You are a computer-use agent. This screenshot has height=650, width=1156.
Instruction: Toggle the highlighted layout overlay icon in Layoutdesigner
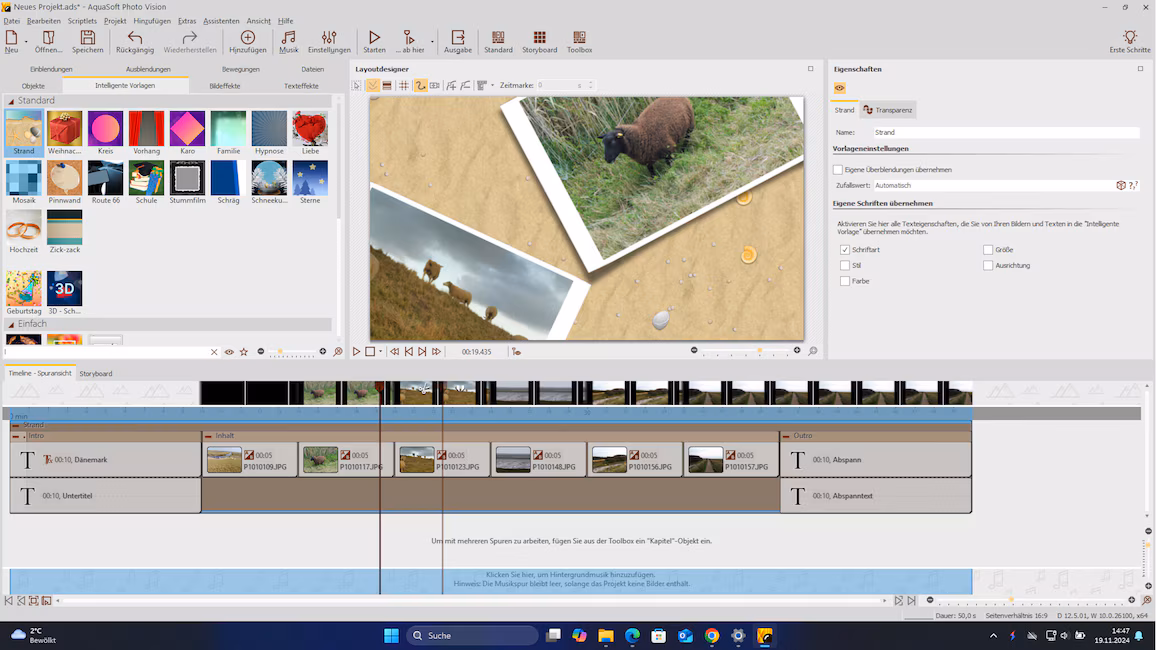tap(373, 85)
